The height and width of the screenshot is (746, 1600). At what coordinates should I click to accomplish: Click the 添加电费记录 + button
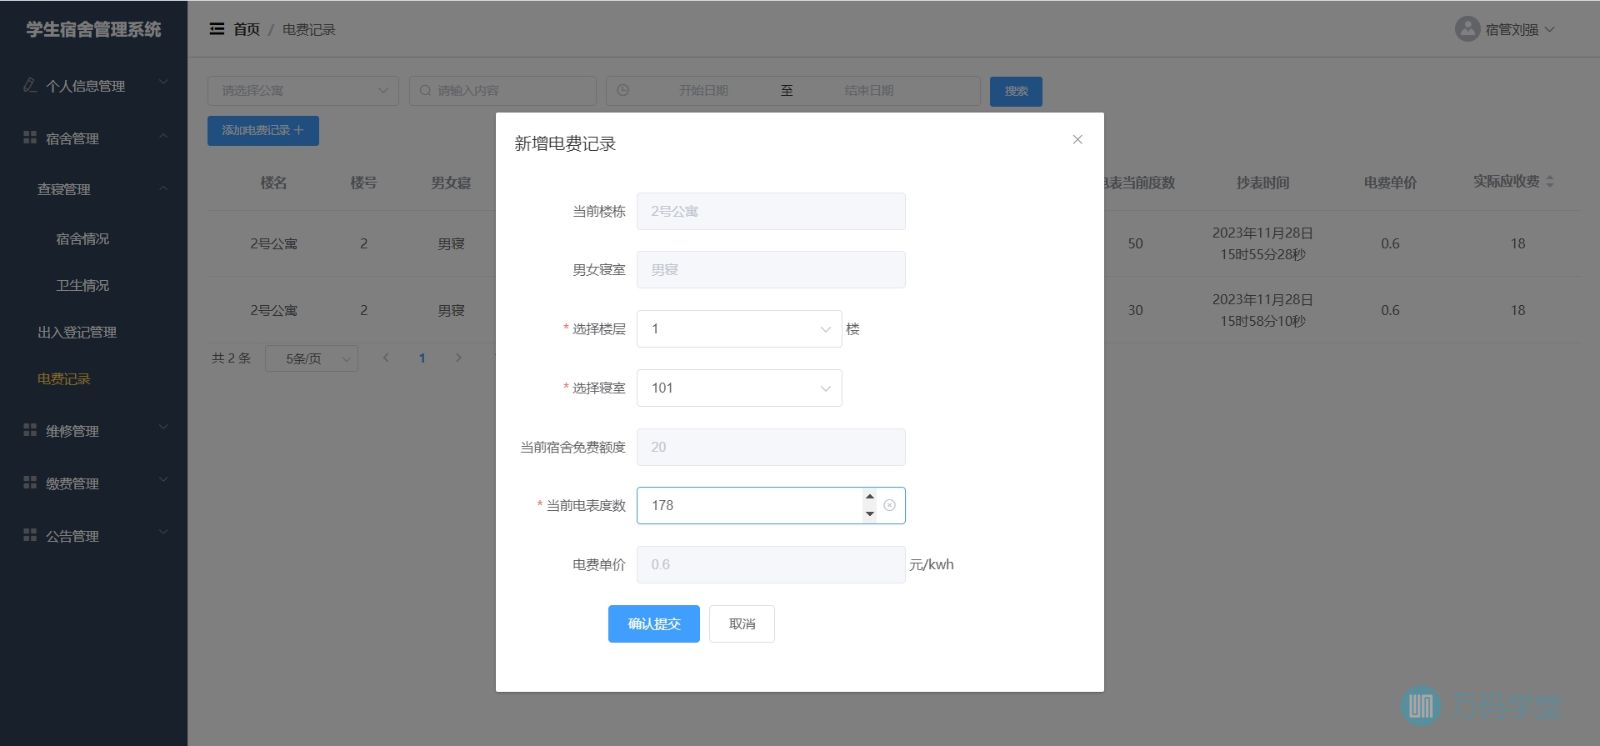click(x=263, y=130)
